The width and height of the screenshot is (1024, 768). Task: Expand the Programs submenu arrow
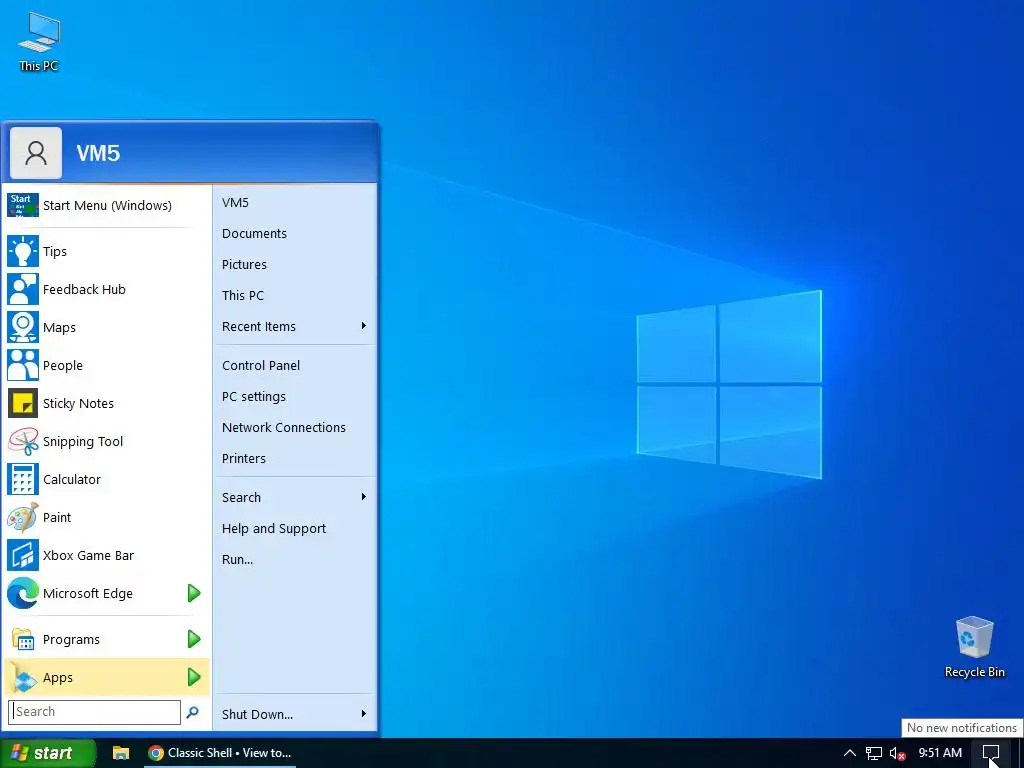tap(194, 639)
